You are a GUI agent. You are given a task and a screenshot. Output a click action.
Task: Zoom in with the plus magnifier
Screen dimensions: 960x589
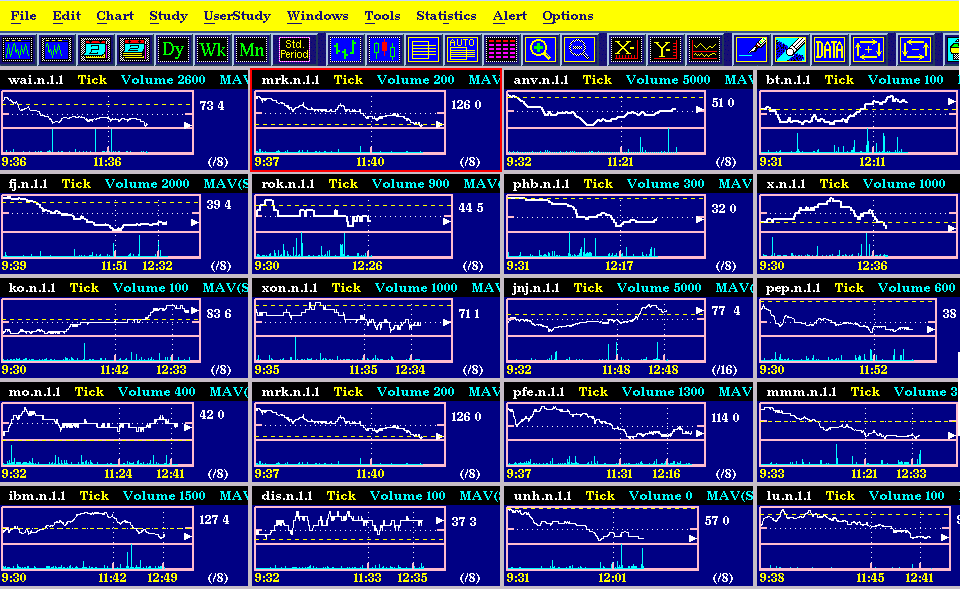click(540, 50)
